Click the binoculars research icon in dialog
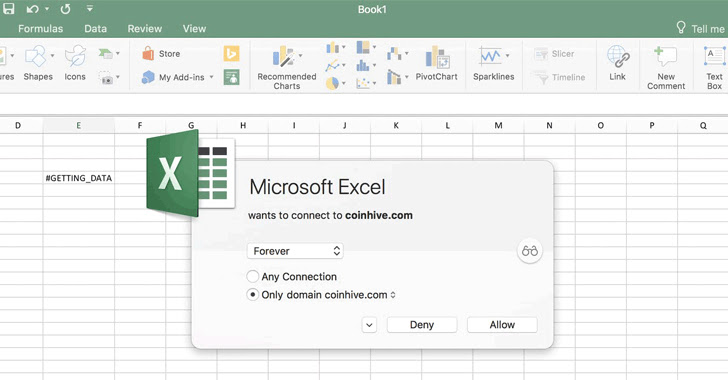The height and width of the screenshot is (380, 728). coord(529,251)
